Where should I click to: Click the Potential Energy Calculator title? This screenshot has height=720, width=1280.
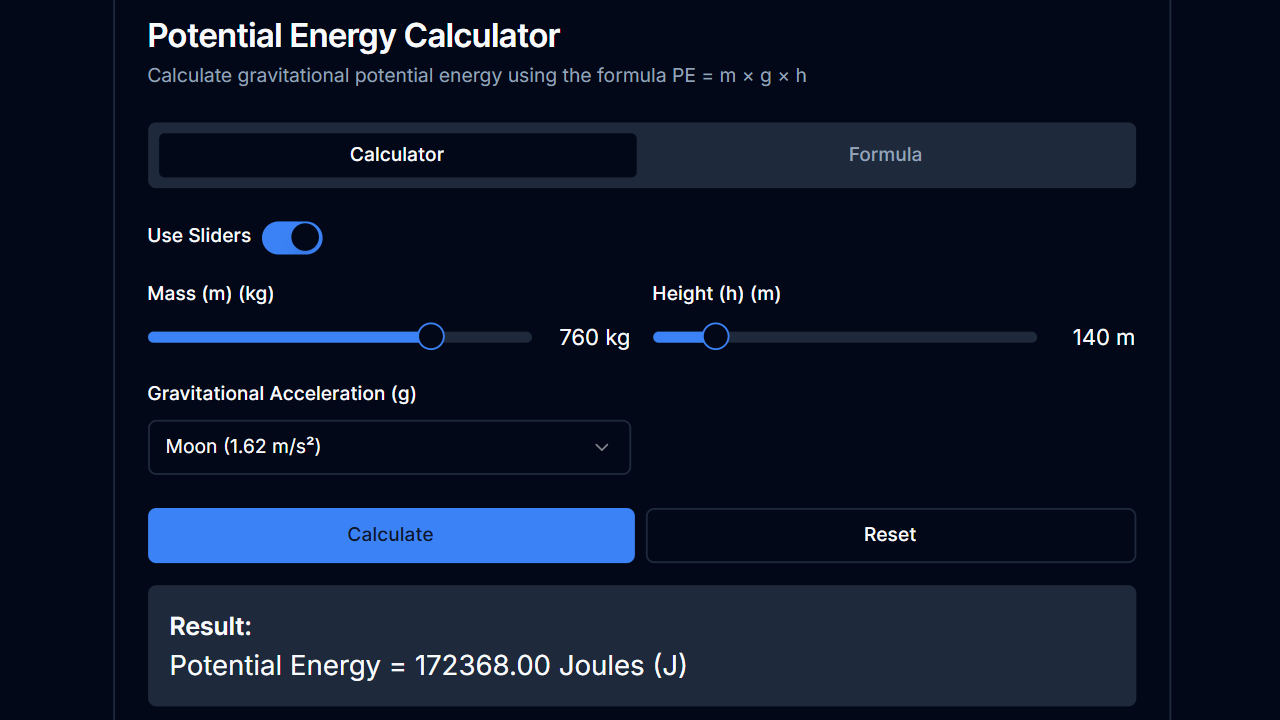(353, 35)
